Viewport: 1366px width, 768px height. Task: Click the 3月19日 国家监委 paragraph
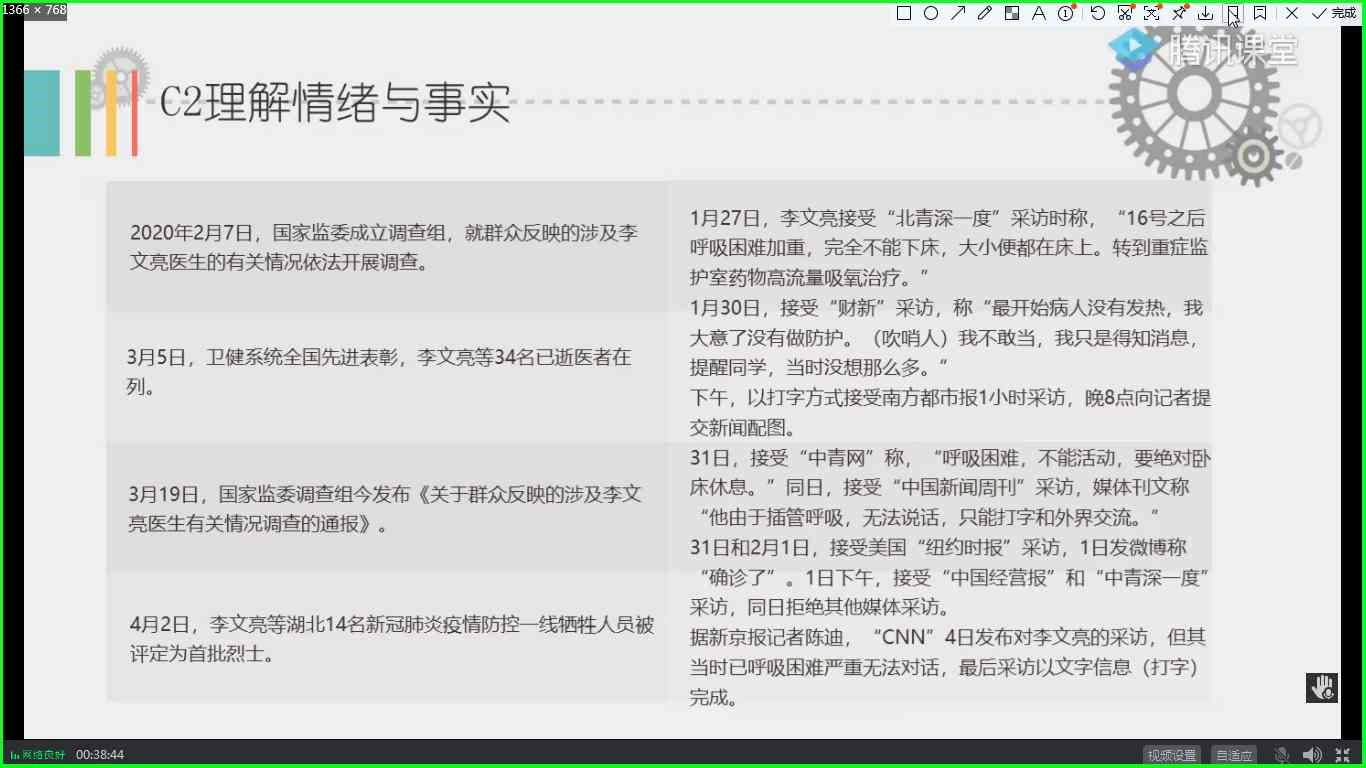(385, 508)
